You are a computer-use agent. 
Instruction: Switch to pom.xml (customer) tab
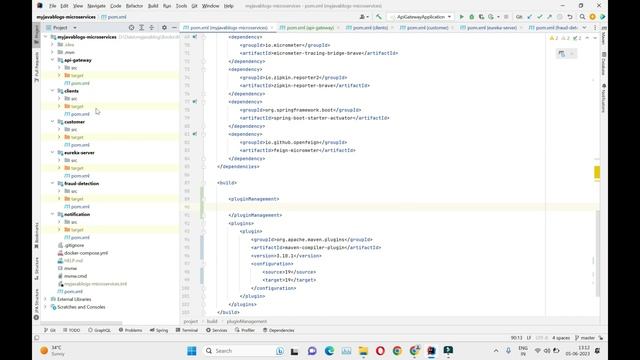[x=427, y=28]
